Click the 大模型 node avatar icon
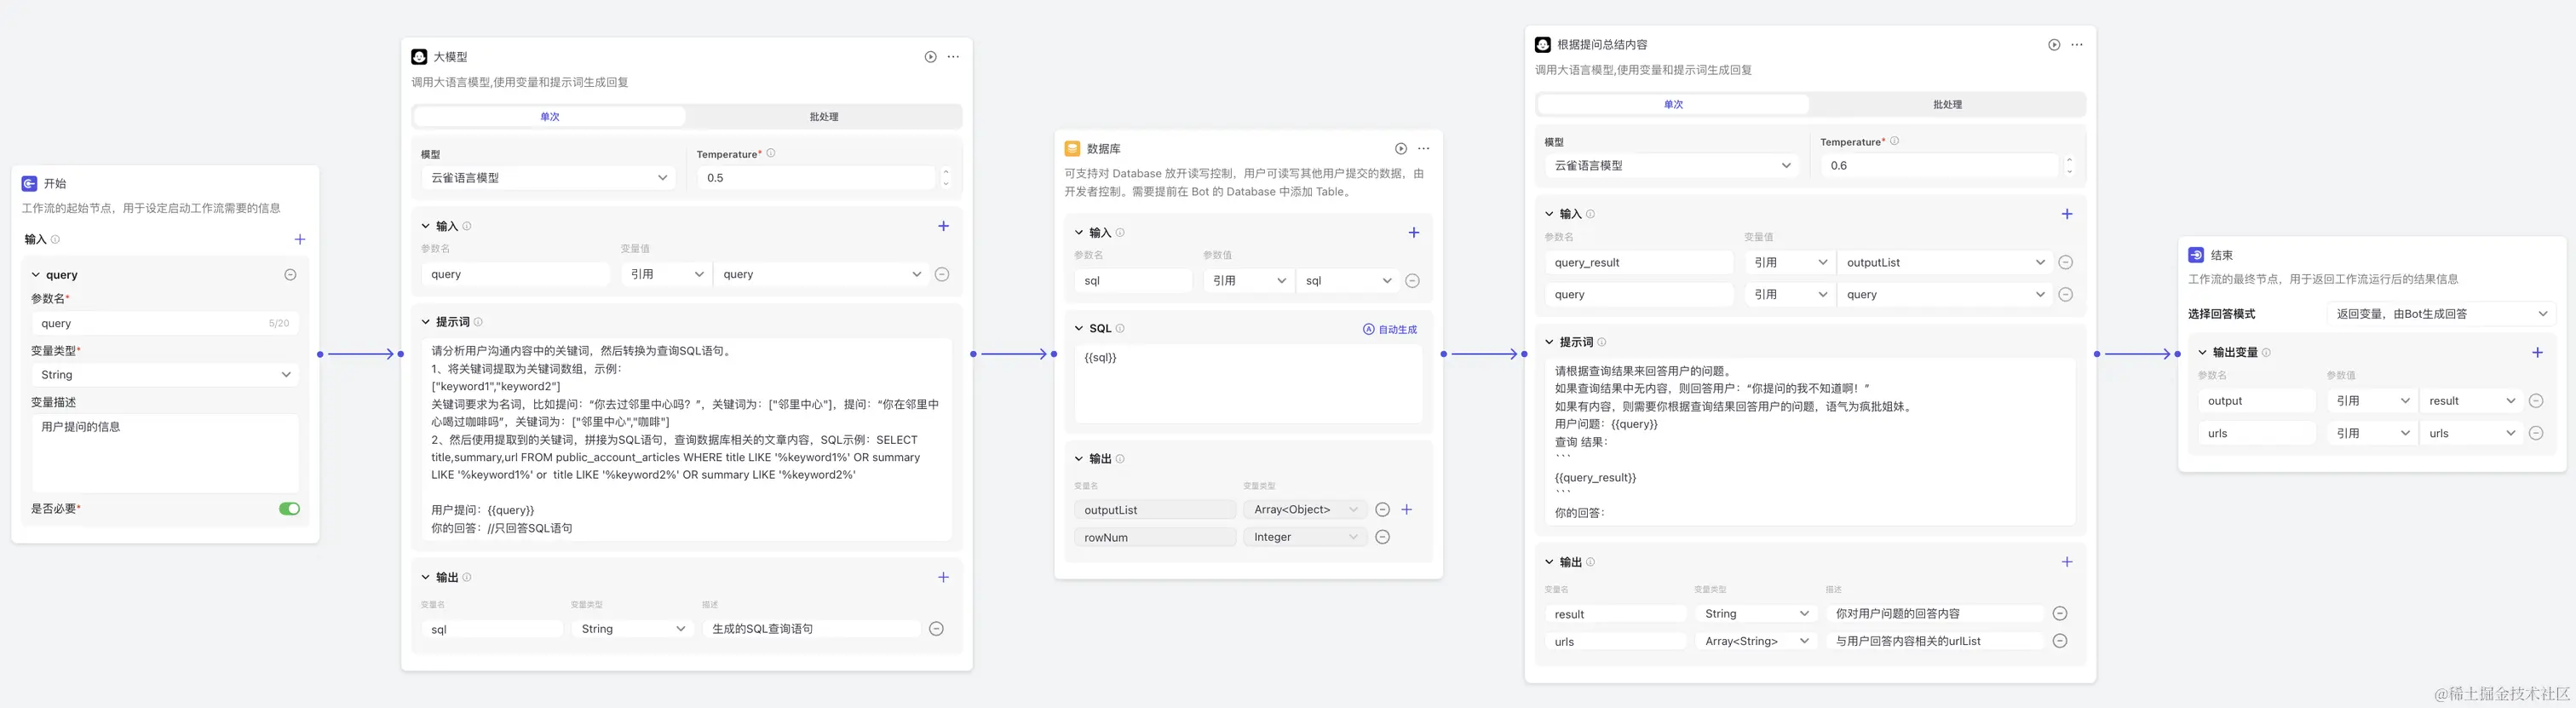Image resolution: width=2576 pixels, height=708 pixels. point(419,57)
